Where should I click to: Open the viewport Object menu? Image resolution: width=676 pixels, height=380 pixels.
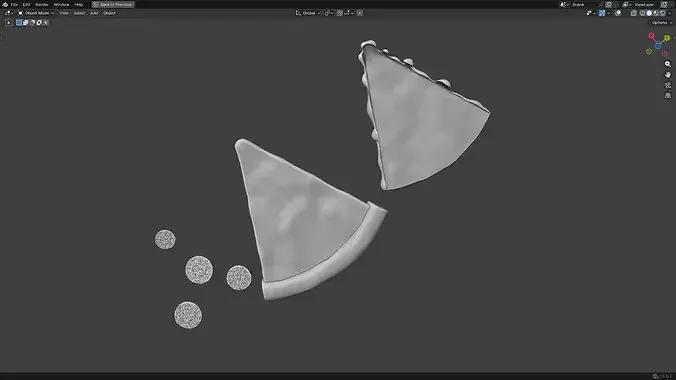(x=109, y=13)
